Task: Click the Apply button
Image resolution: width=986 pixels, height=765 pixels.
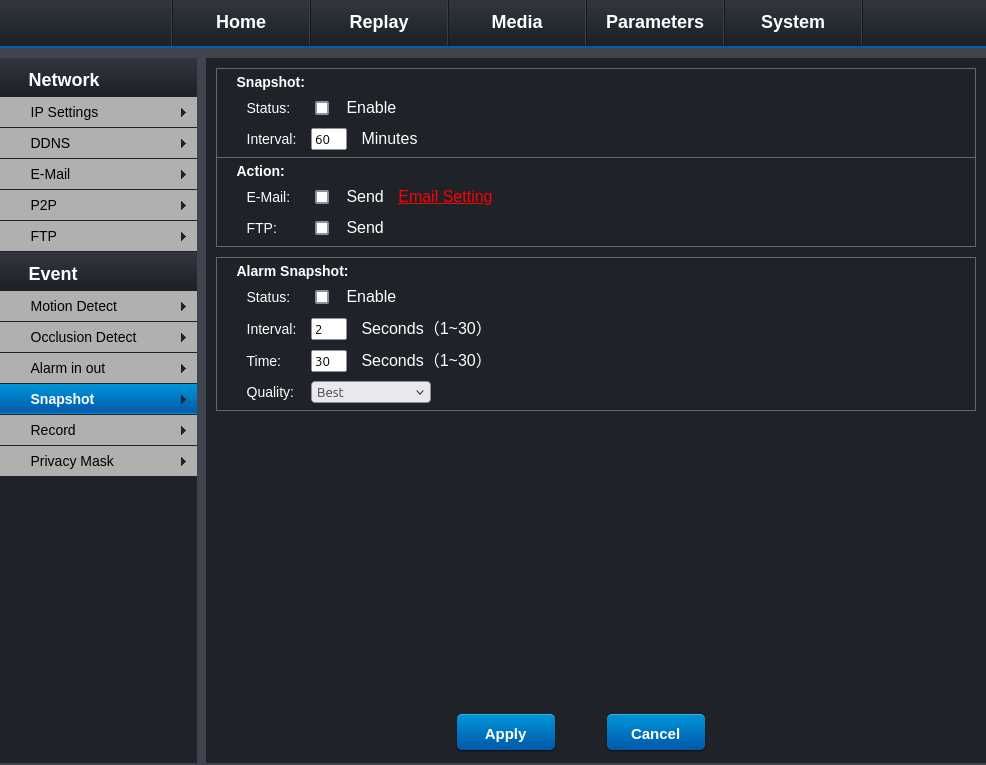Action: pyautogui.click(x=506, y=732)
